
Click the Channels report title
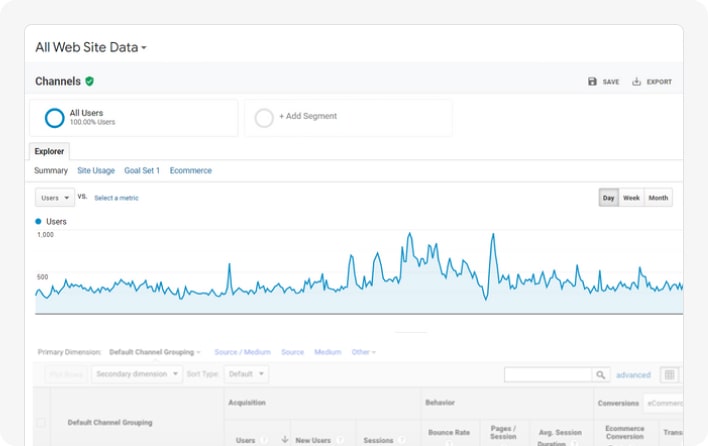[x=58, y=81]
